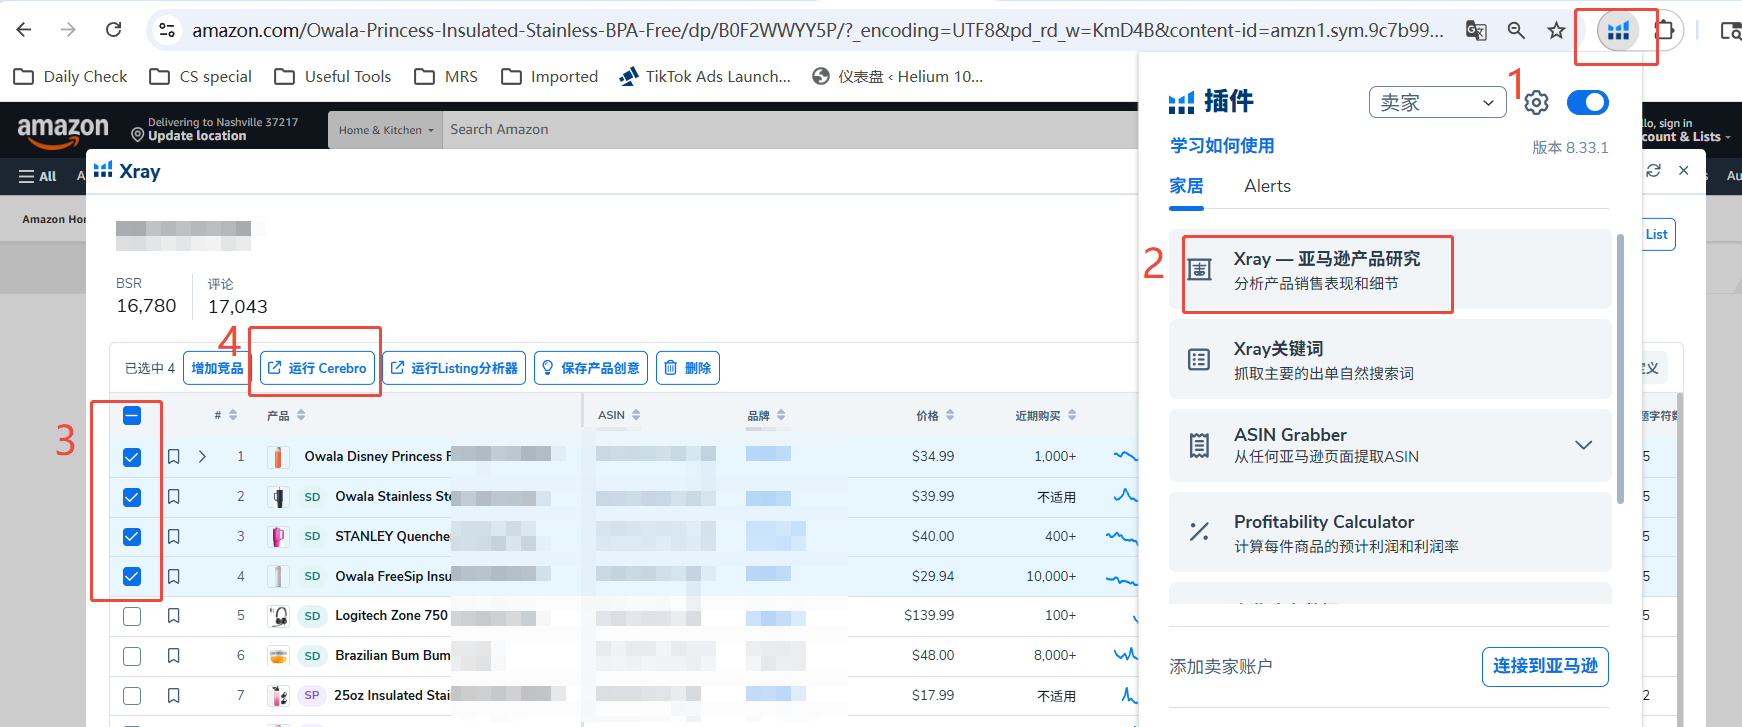Toggle the plugin enable switch off
The height and width of the screenshot is (727, 1742).
[x=1587, y=103]
